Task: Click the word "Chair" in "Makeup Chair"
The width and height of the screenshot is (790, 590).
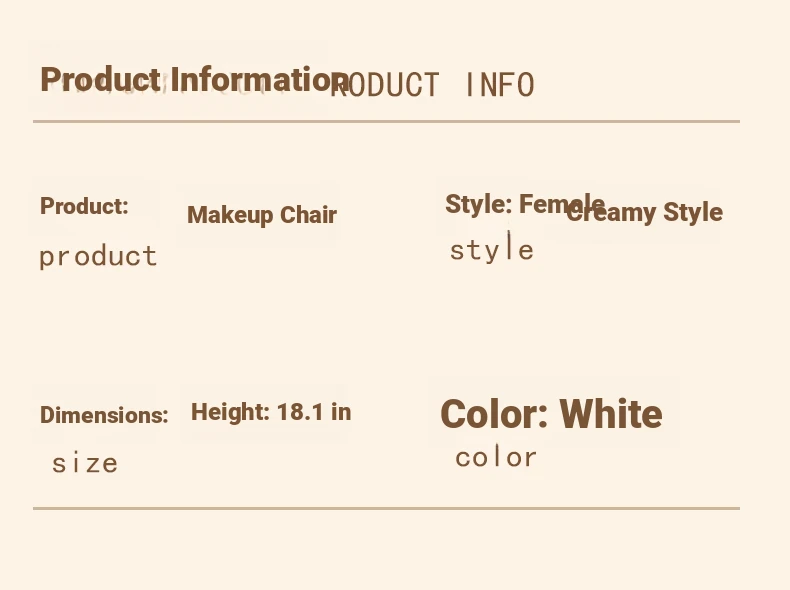Action: (x=308, y=215)
